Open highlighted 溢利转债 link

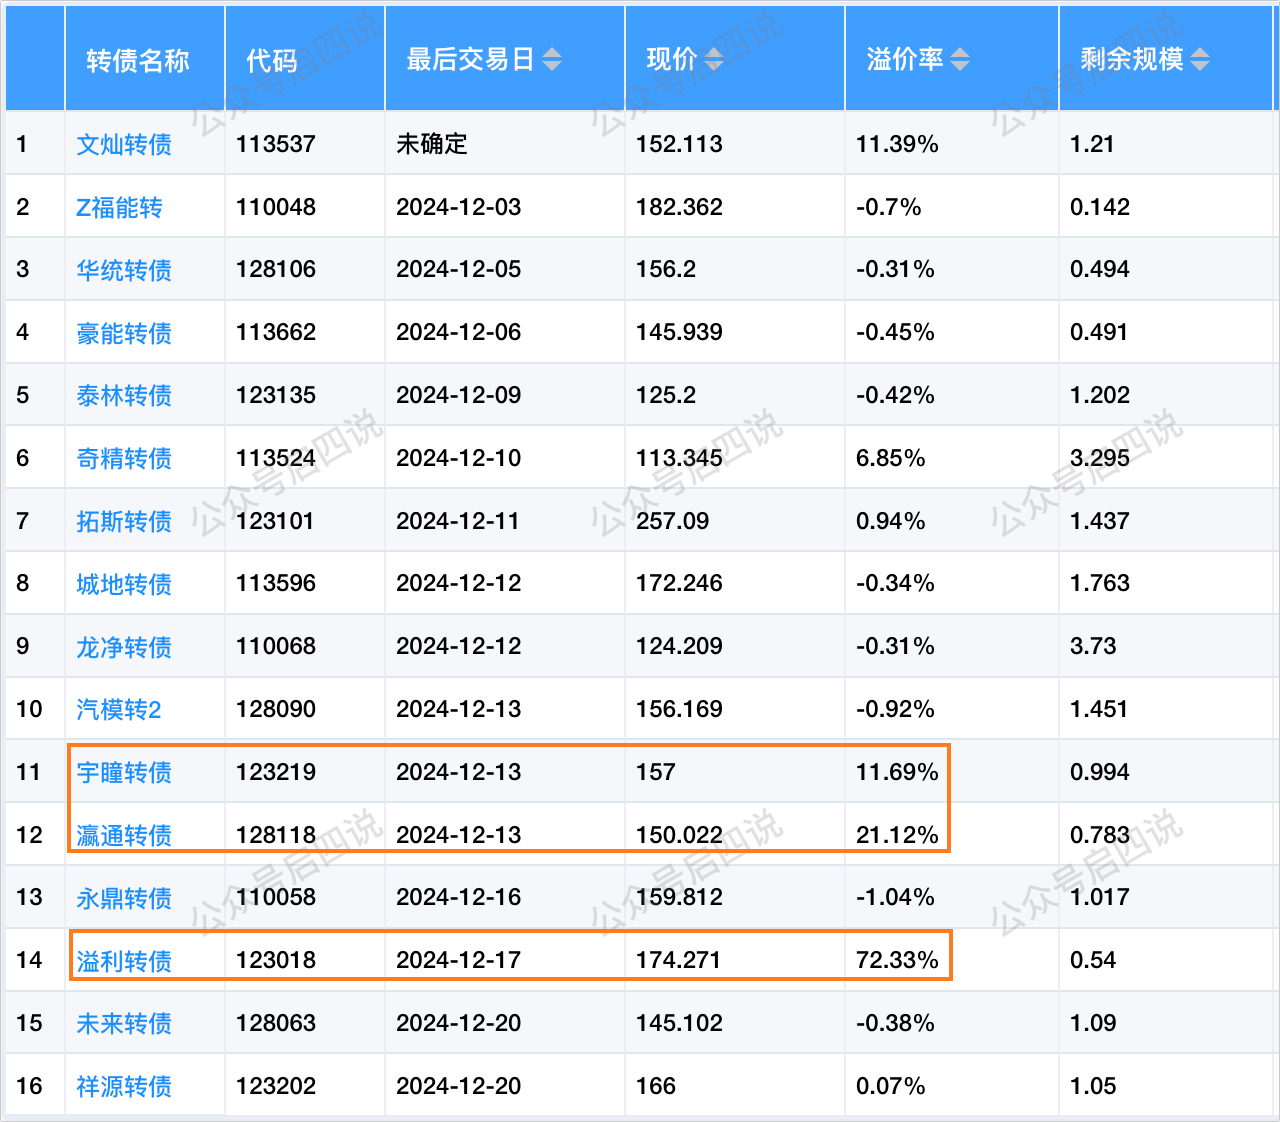124,961
